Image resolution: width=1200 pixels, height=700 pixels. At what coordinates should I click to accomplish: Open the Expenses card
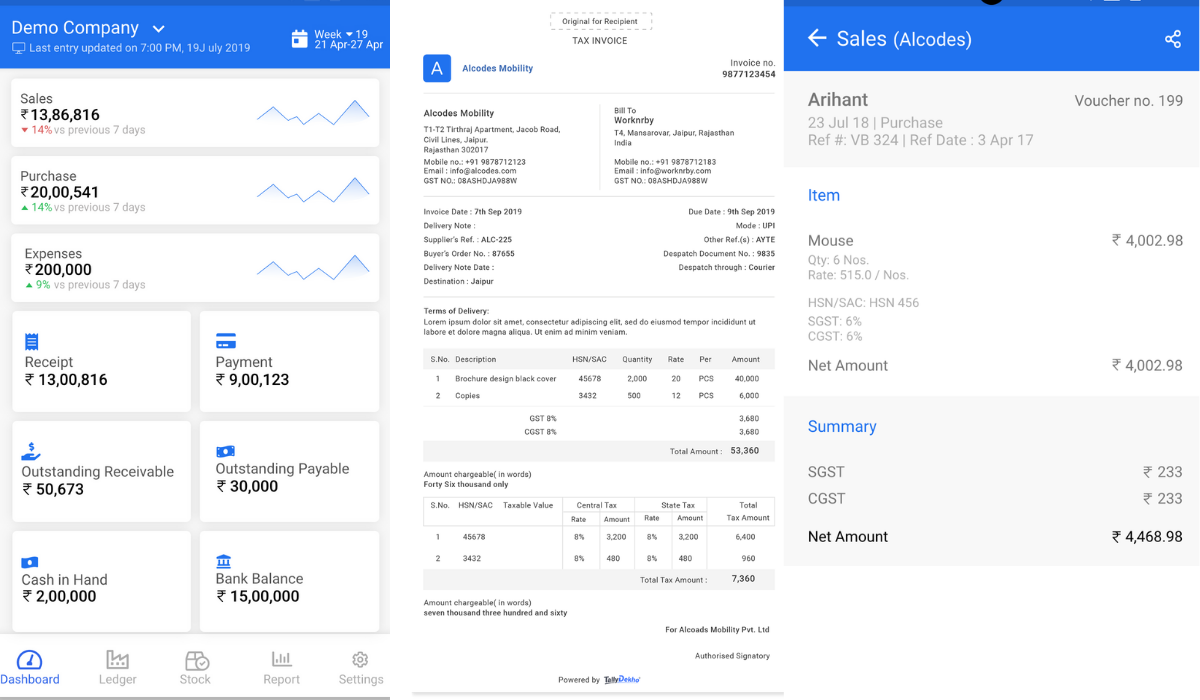tap(195, 268)
